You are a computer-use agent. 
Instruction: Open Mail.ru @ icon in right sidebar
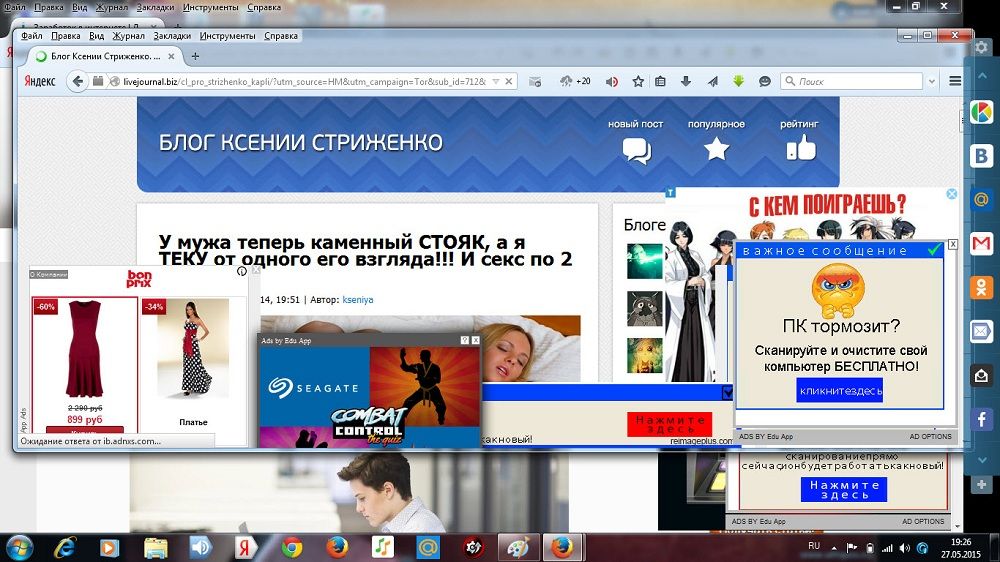pos(982,199)
